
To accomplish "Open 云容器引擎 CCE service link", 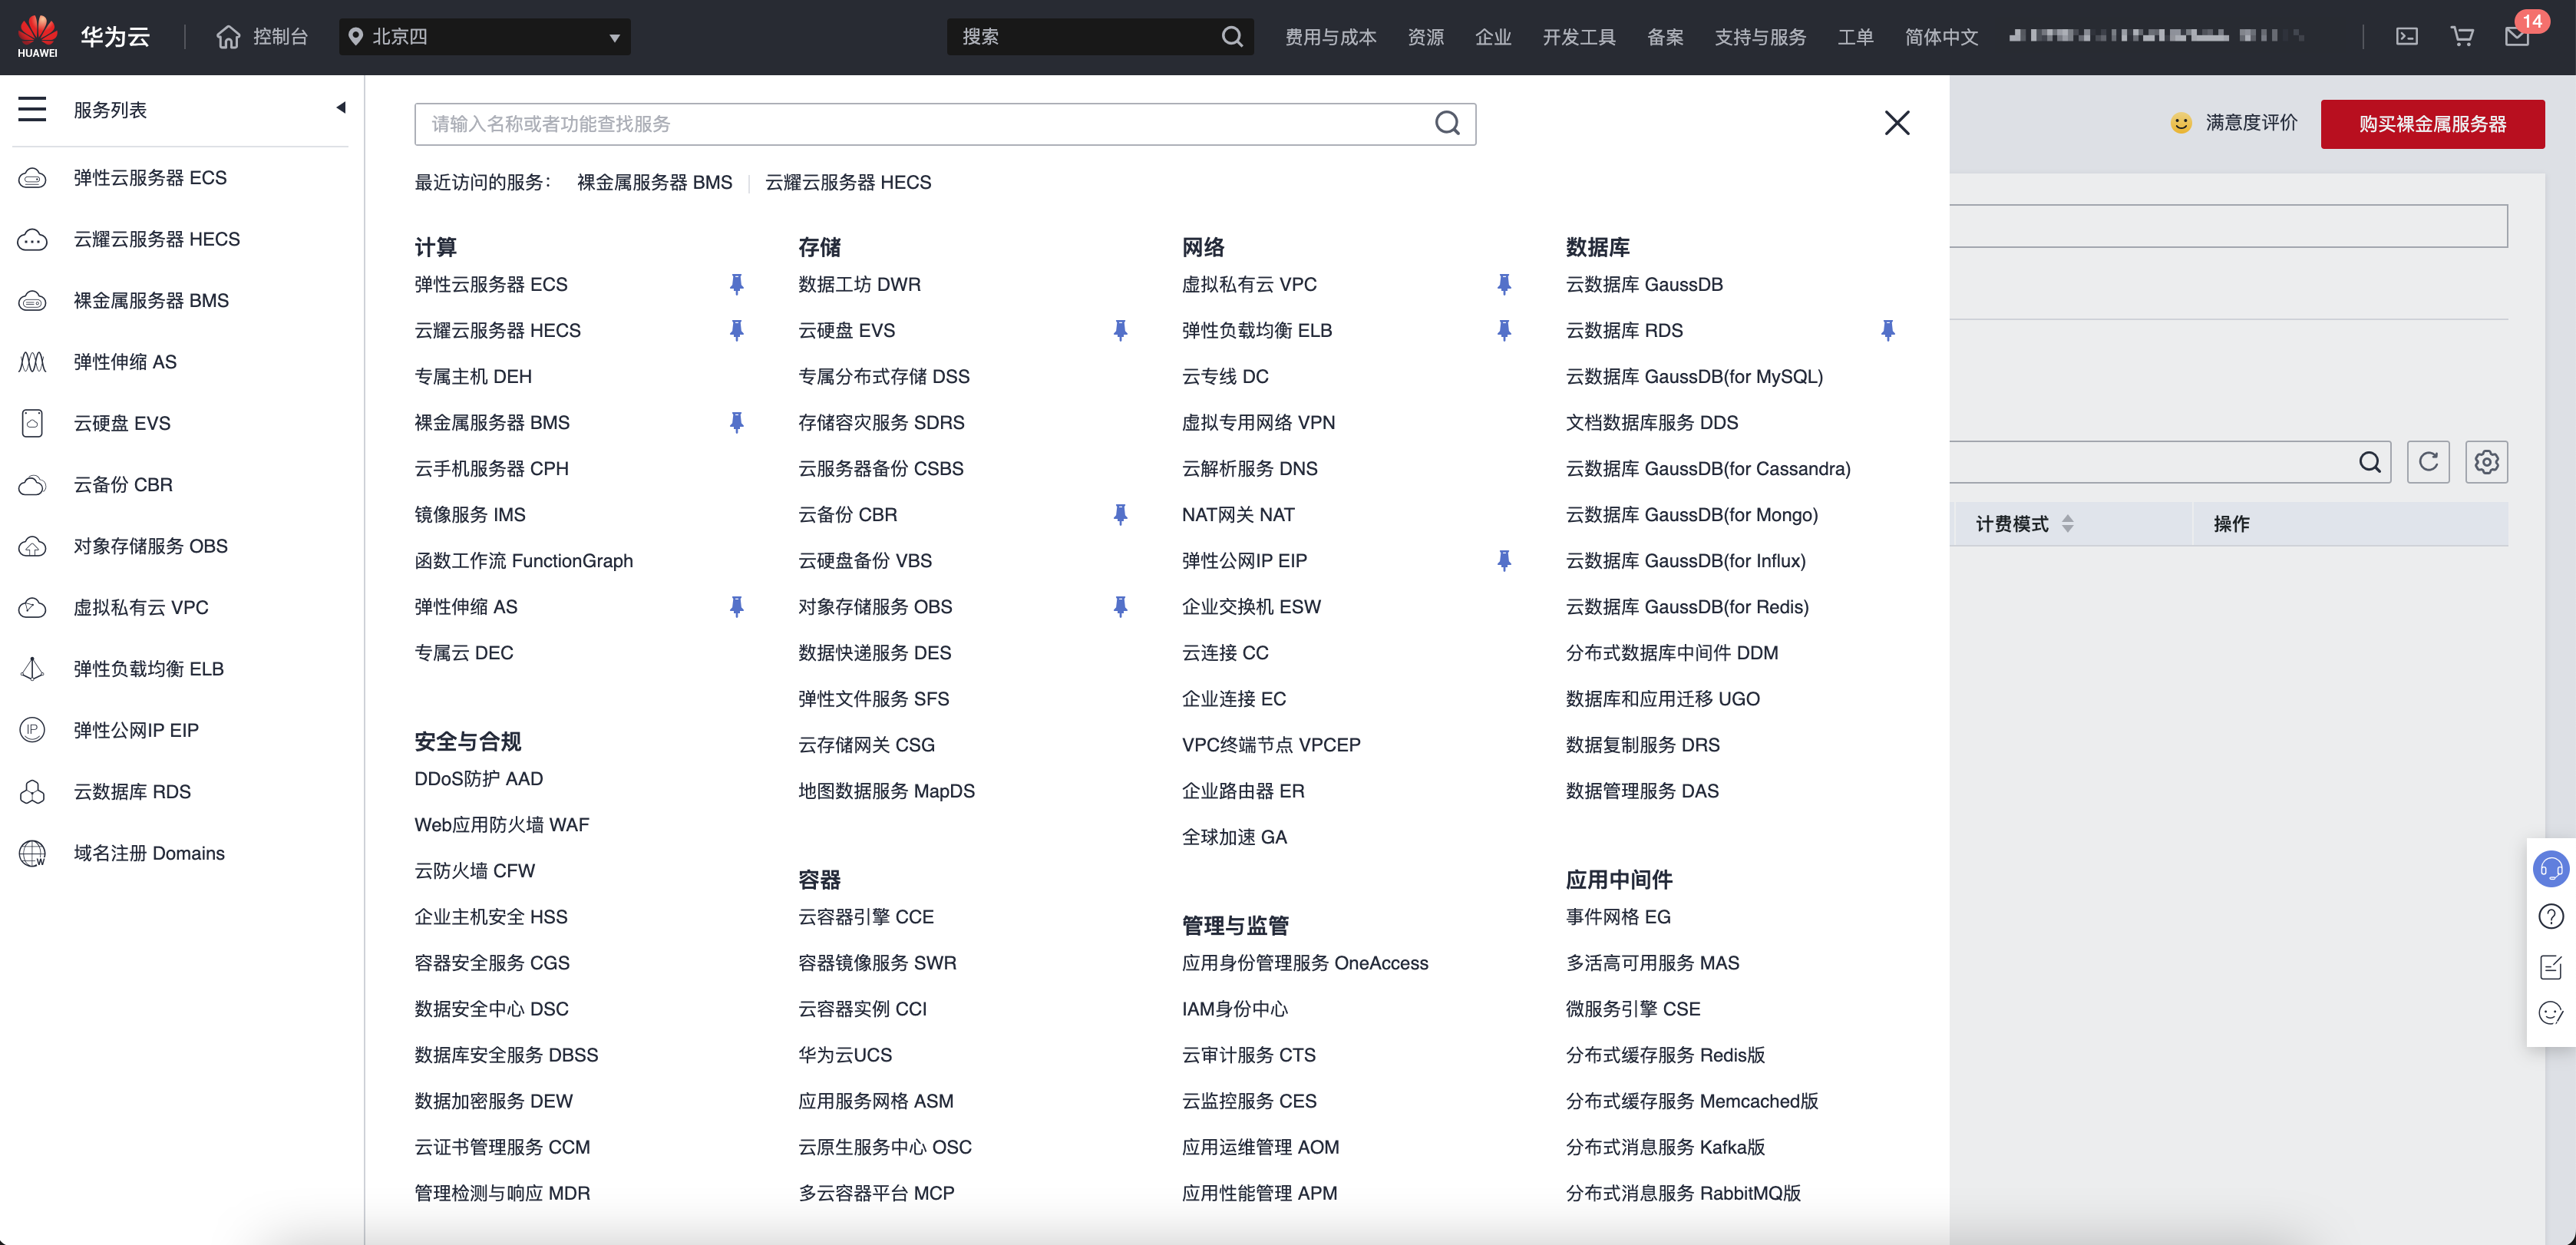I will pyautogui.click(x=866, y=917).
